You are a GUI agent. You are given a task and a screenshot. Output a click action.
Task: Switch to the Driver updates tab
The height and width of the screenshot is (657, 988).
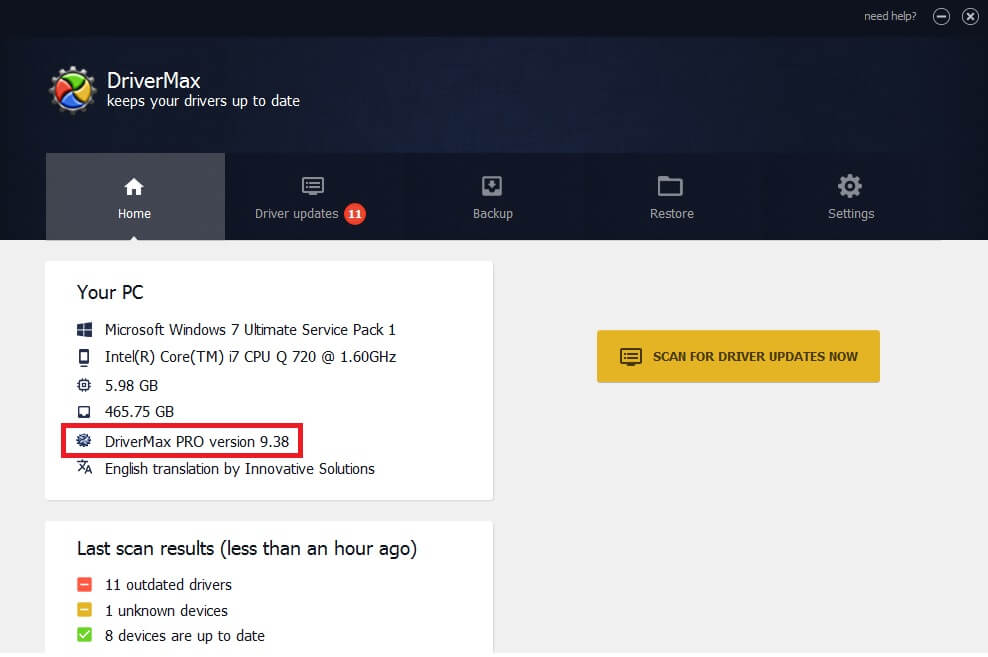coord(314,197)
